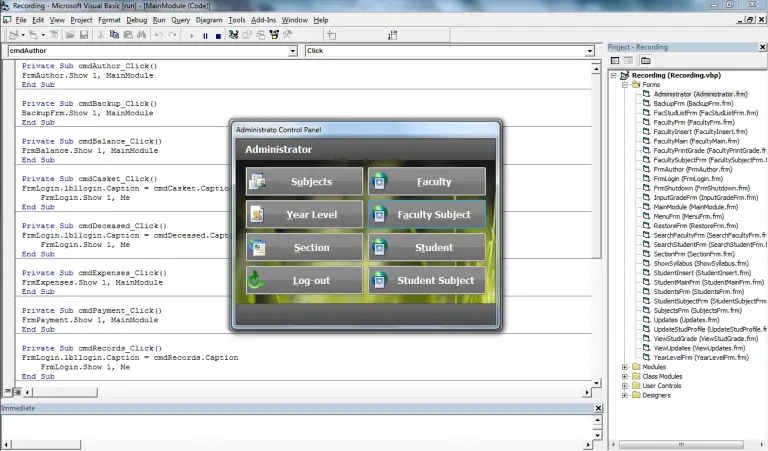Click the End (stop) toolbar icon
Viewport: 768px width, 451px height.
tap(218, 35)
